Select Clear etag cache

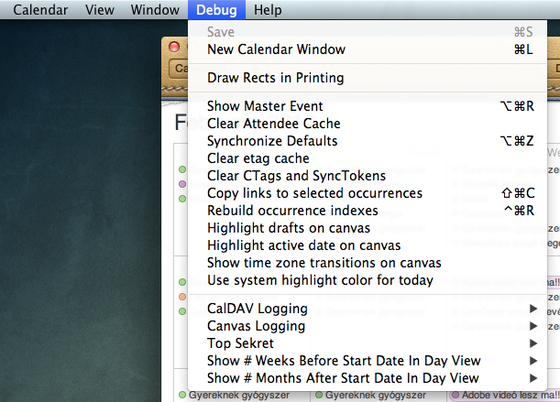click(x=367, y=159)
